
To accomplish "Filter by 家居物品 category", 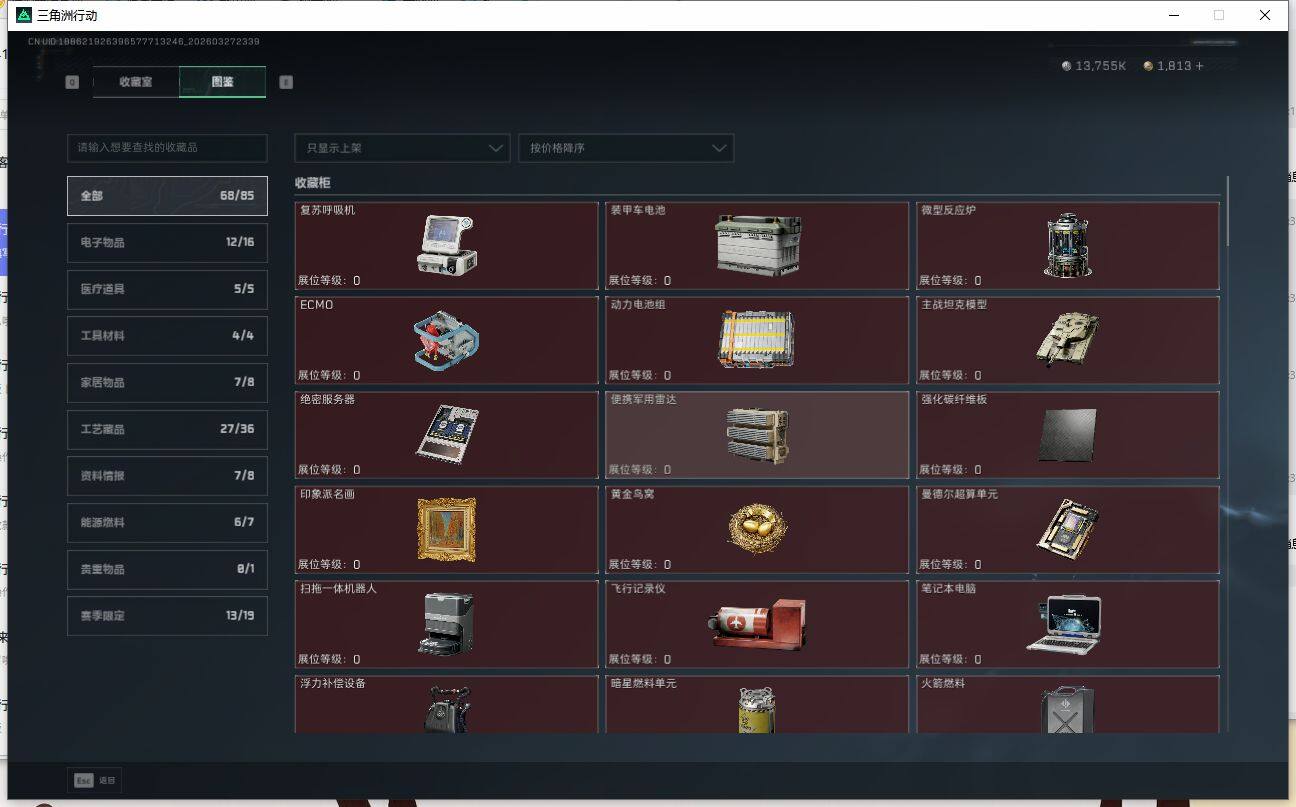I will (x=167, y=382).
